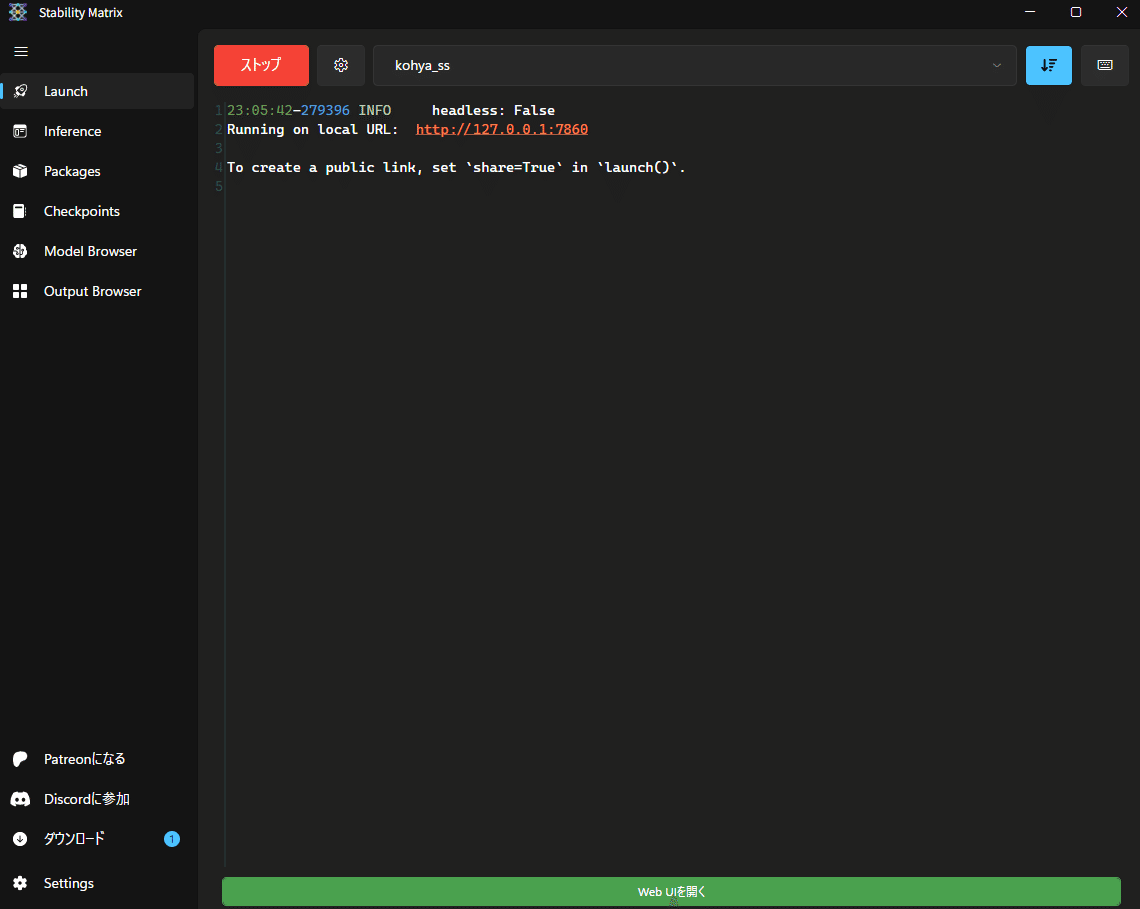Image resolution: width=1140 pixels, height=909 pixels.
Task: Click the Discord logo icon
Action: tap(20, 799)
